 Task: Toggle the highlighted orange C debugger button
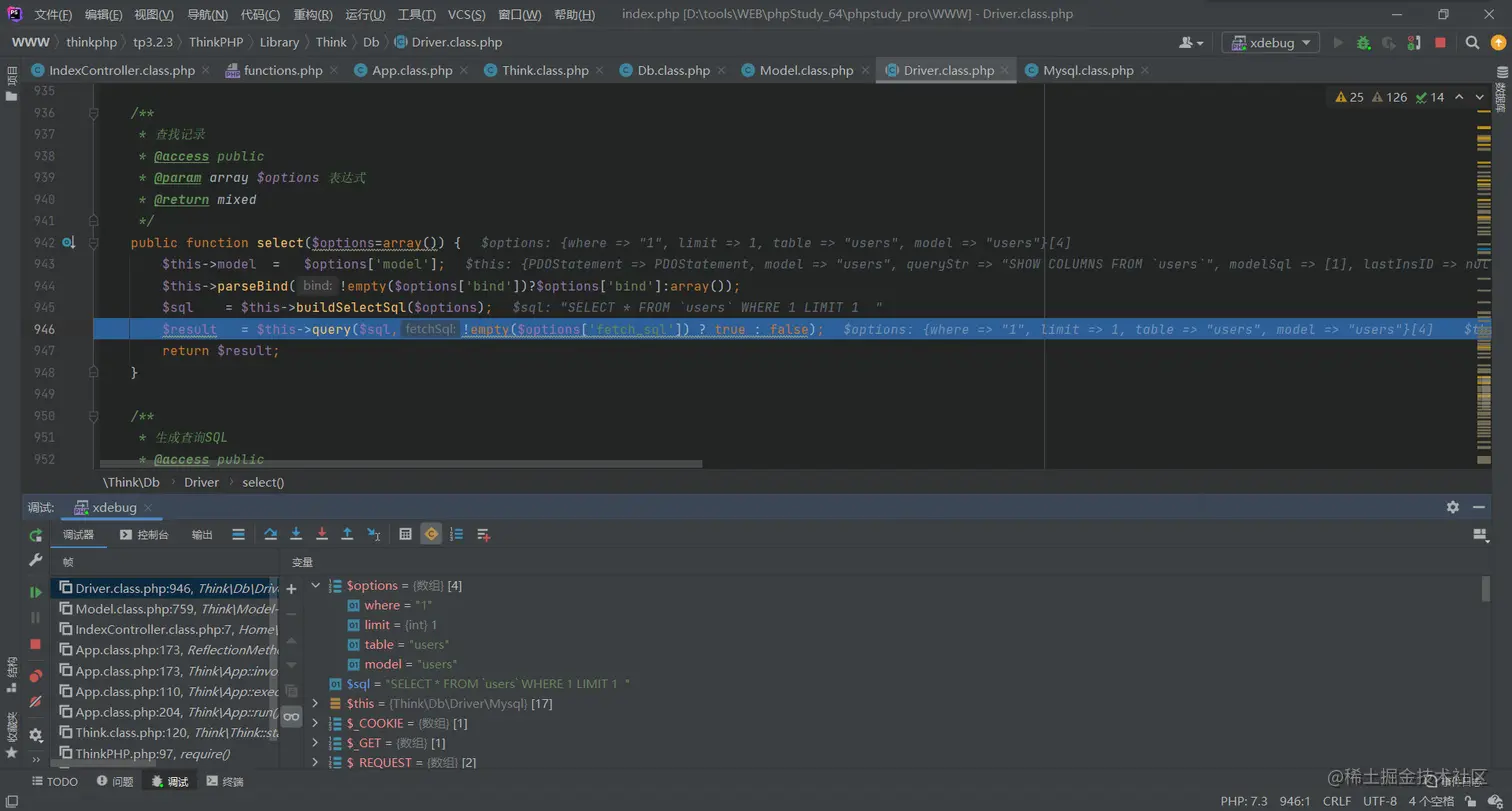pyautogui.click(x=431, y=534)
